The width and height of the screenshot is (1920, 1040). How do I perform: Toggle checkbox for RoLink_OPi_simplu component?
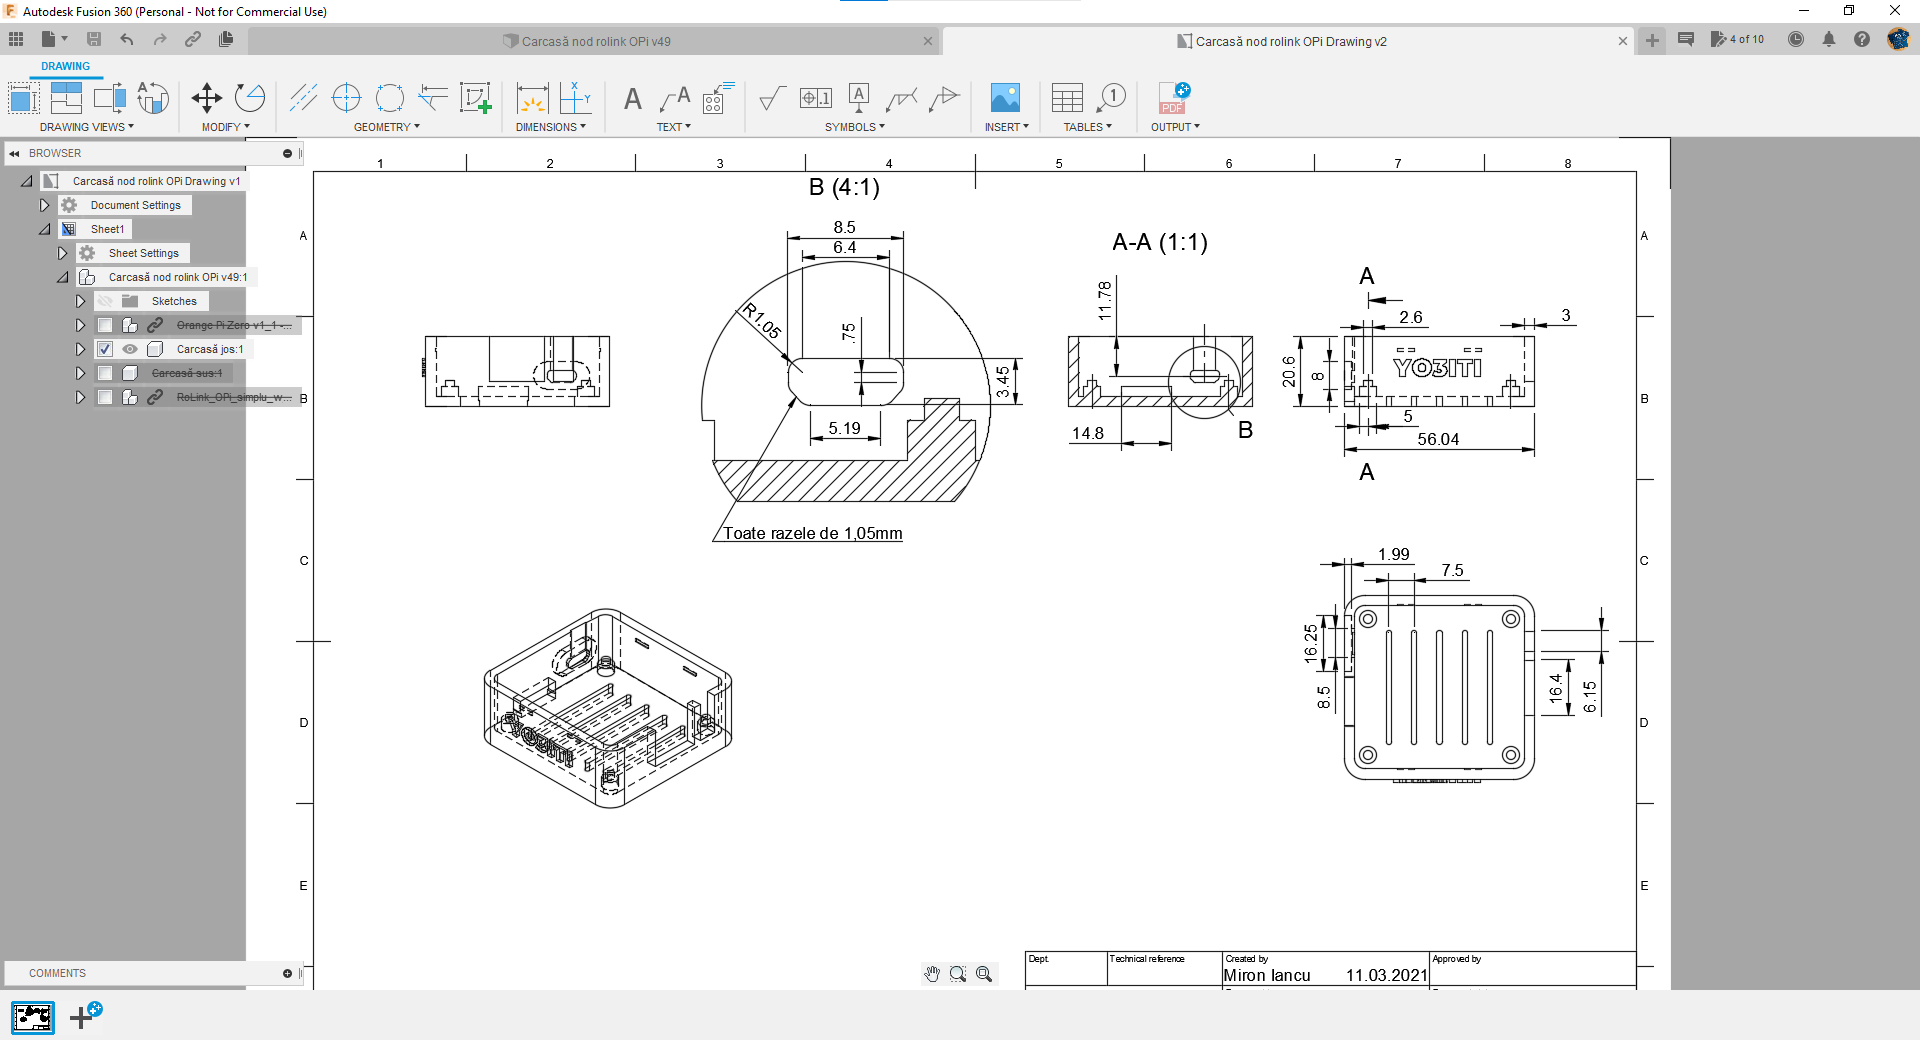point(105,397)
